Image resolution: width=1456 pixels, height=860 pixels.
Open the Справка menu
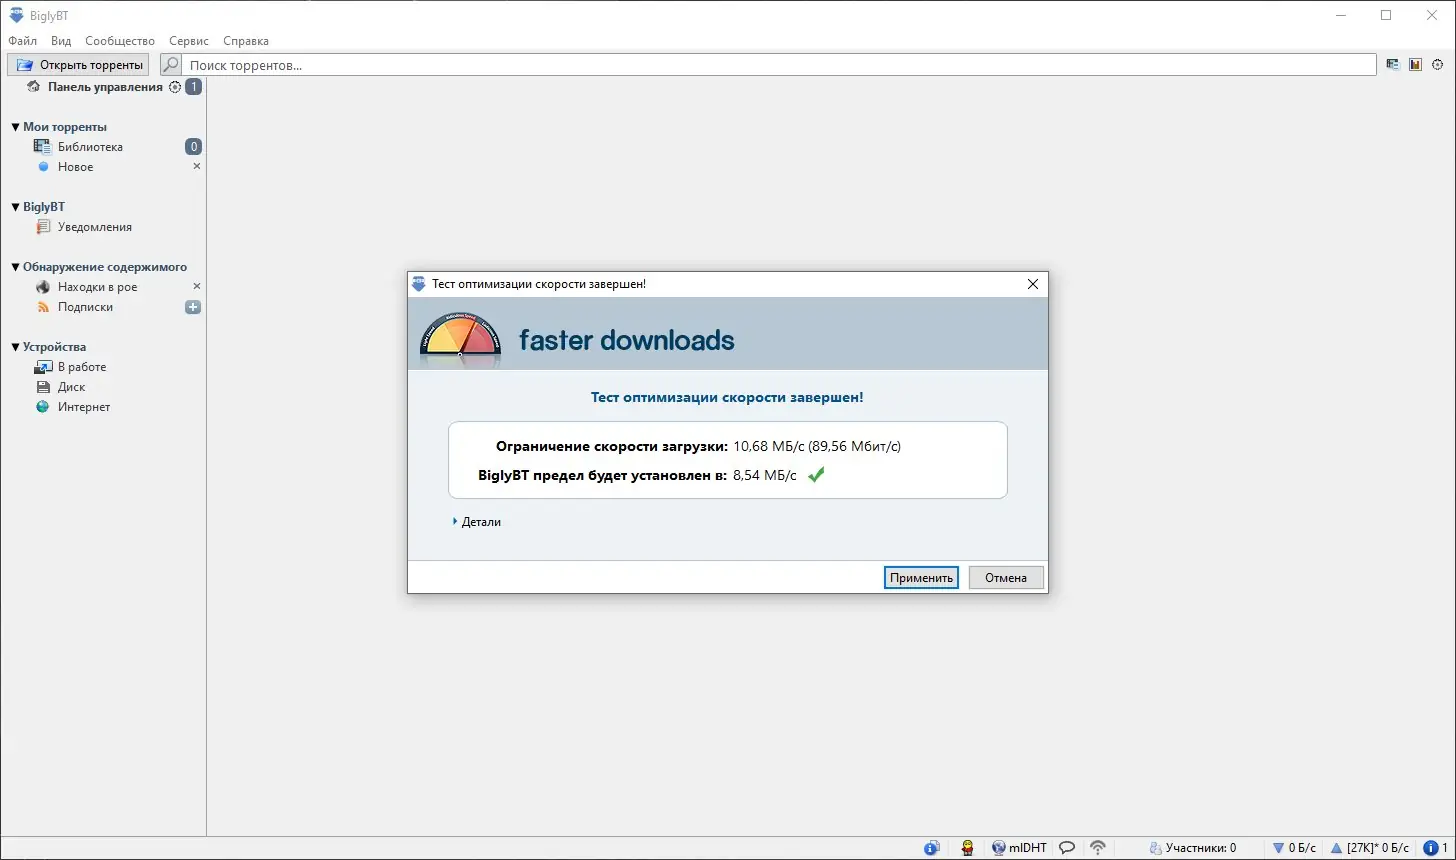(246, 41)
